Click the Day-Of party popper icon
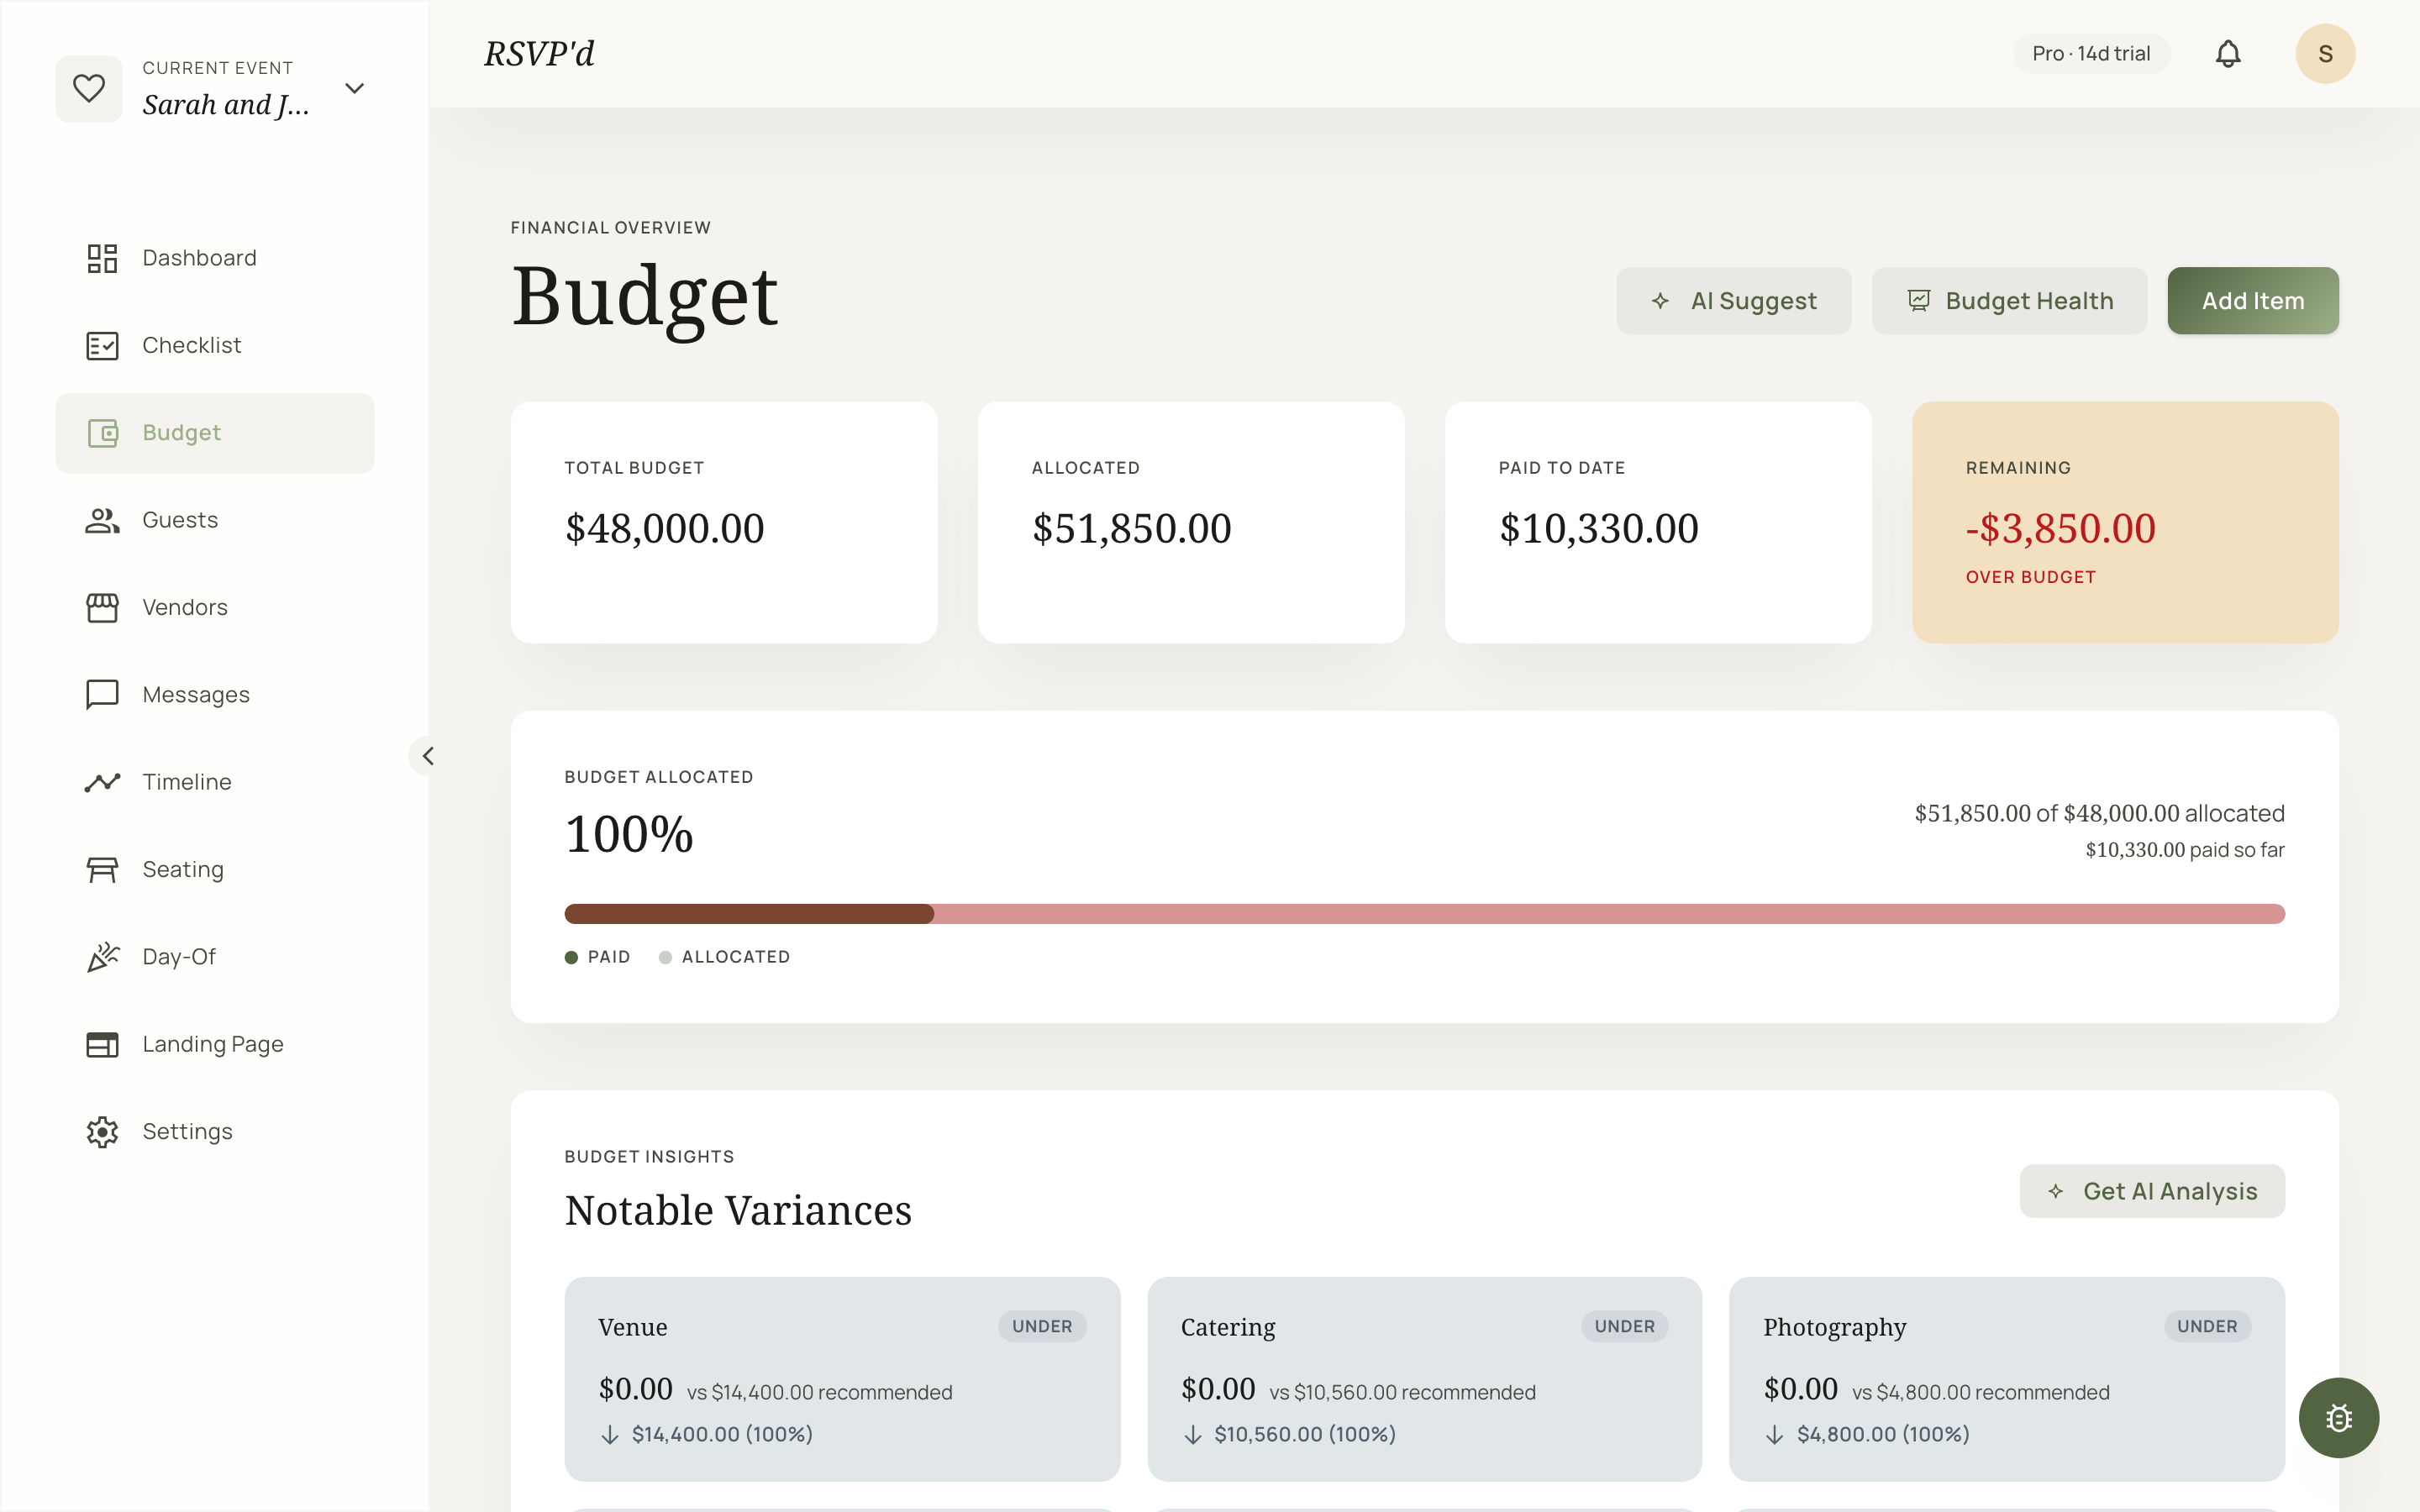Viewport: 2420px width, 1512px height. click(102, 957)
